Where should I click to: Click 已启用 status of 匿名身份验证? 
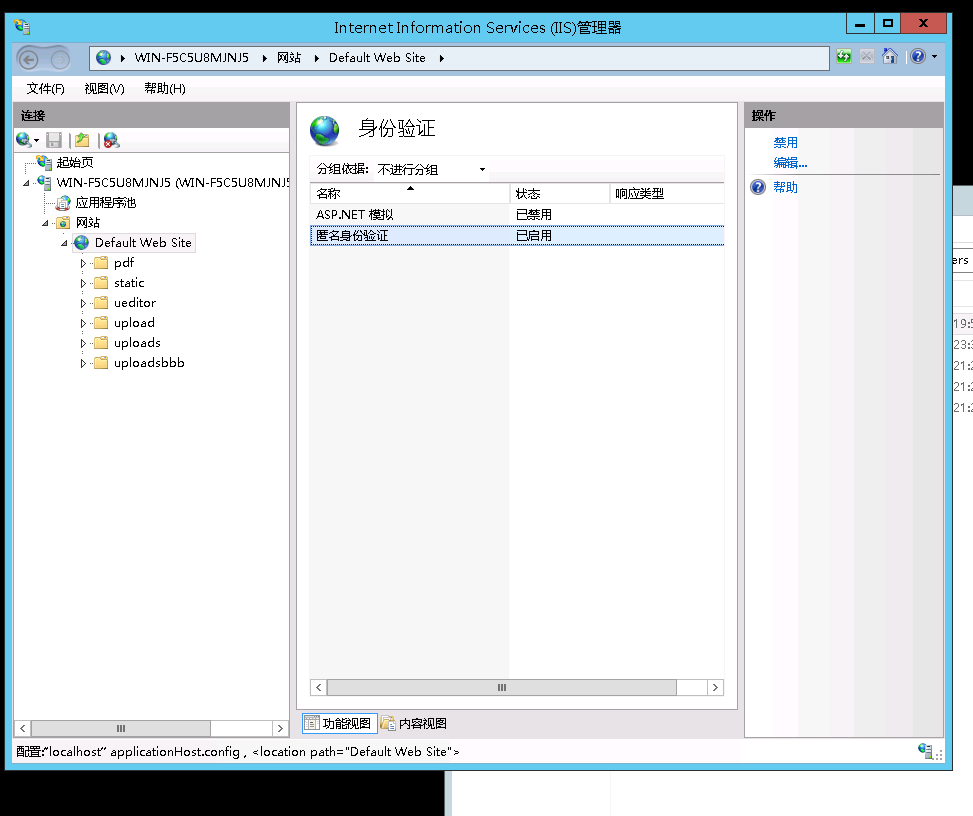tap(534, 236)
